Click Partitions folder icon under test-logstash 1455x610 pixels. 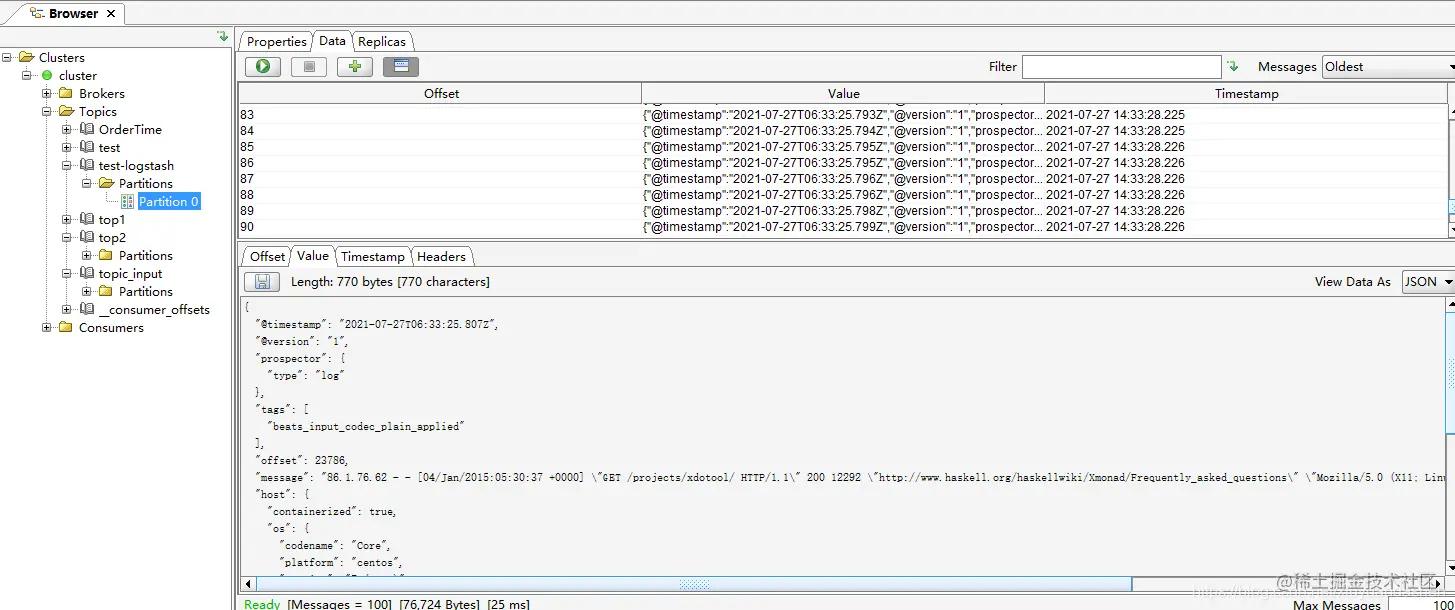point(106,183)
